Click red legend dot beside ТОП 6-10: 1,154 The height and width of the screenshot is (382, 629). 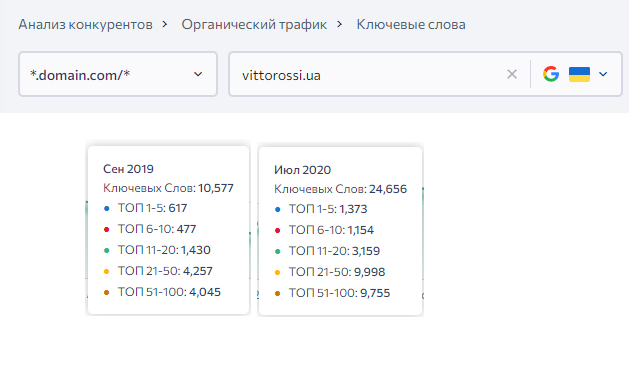[277, 230]
